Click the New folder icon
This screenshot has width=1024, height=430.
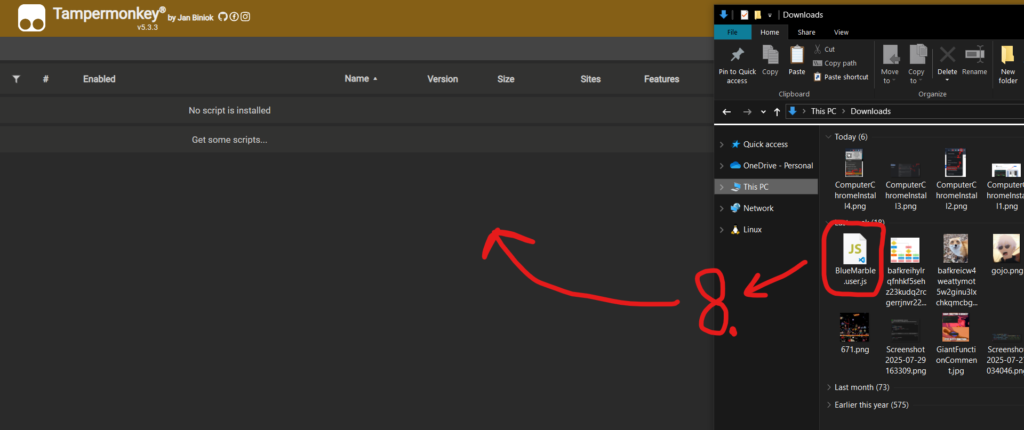click(x=1007, y=54)
